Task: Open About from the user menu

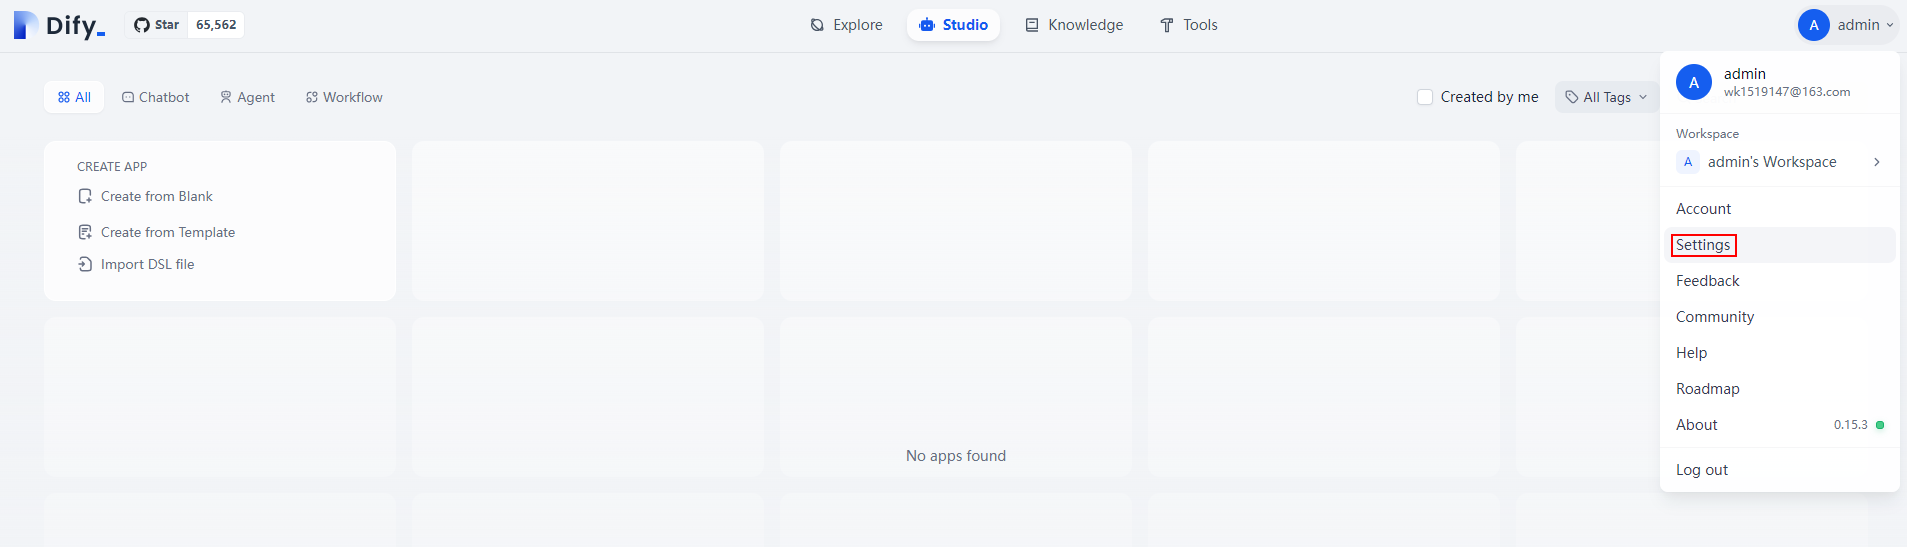Action: (x=1780, y=425)
